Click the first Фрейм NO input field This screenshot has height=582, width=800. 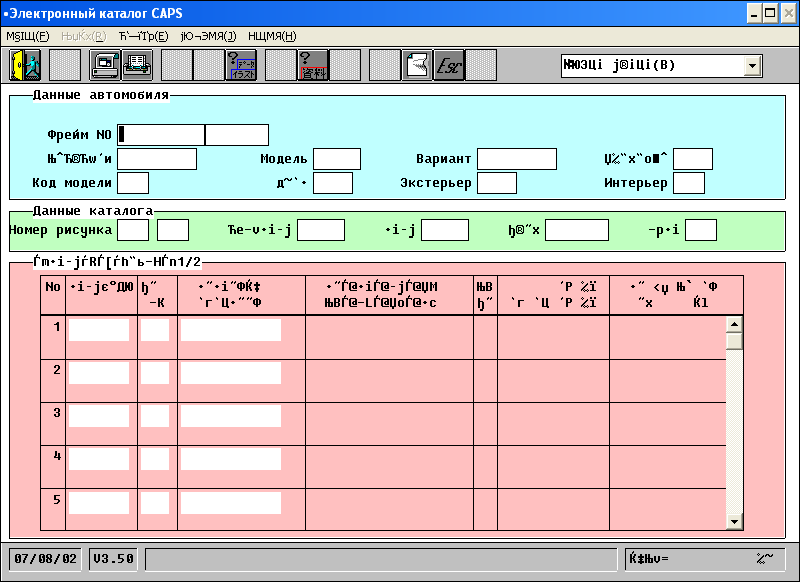point(161,135)
